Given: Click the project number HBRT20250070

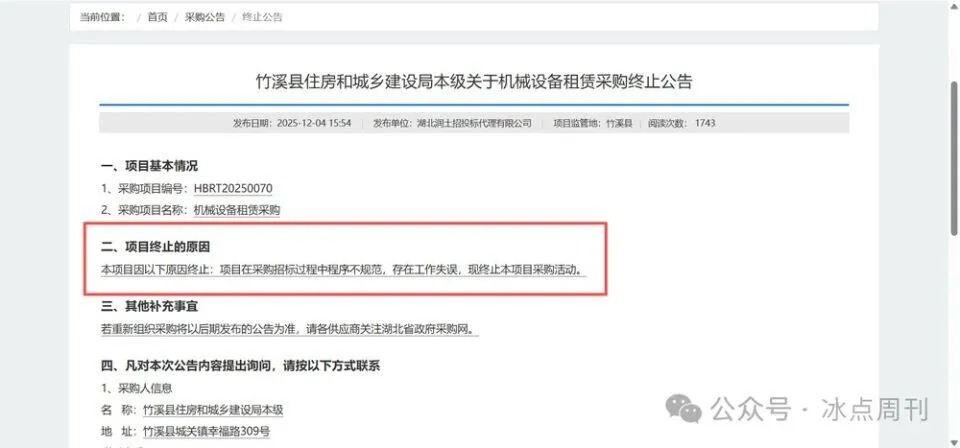Looking at the screenshot, I should 233,188.
